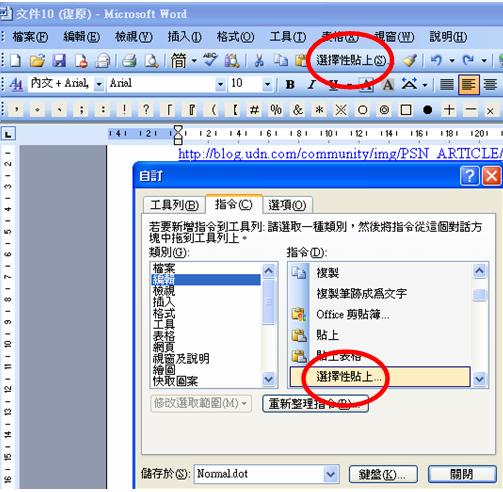Open the font size 10 dropdown arrow
503x492 pixels.
click(x=267, y=84)
